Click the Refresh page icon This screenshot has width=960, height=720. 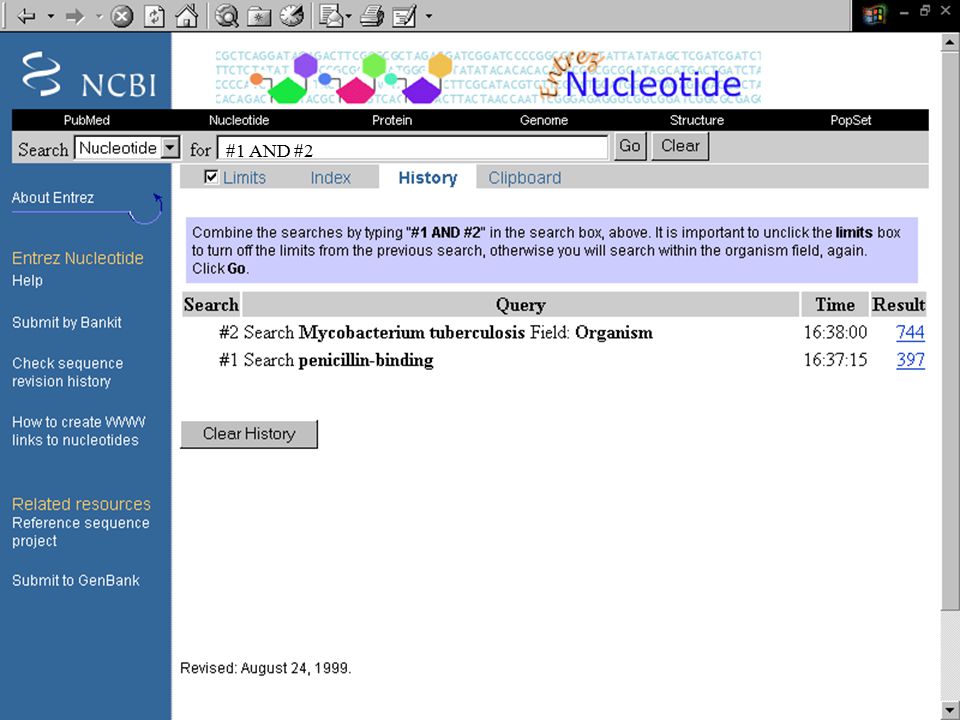(154, 15)
